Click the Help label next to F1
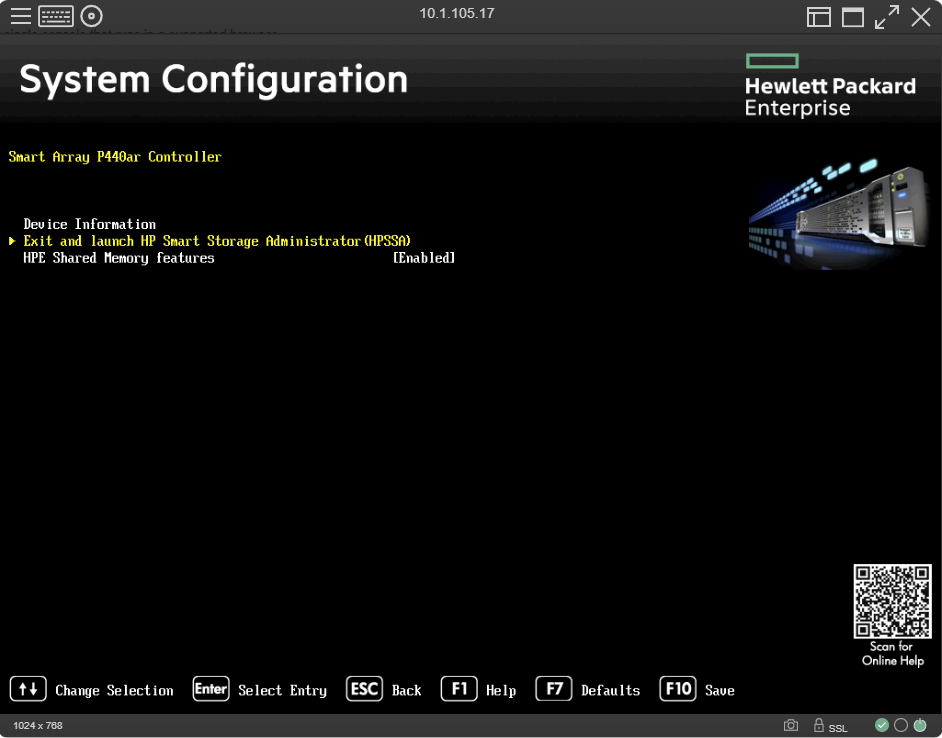Viewport: 942px width, 738px height. (501, 691)
